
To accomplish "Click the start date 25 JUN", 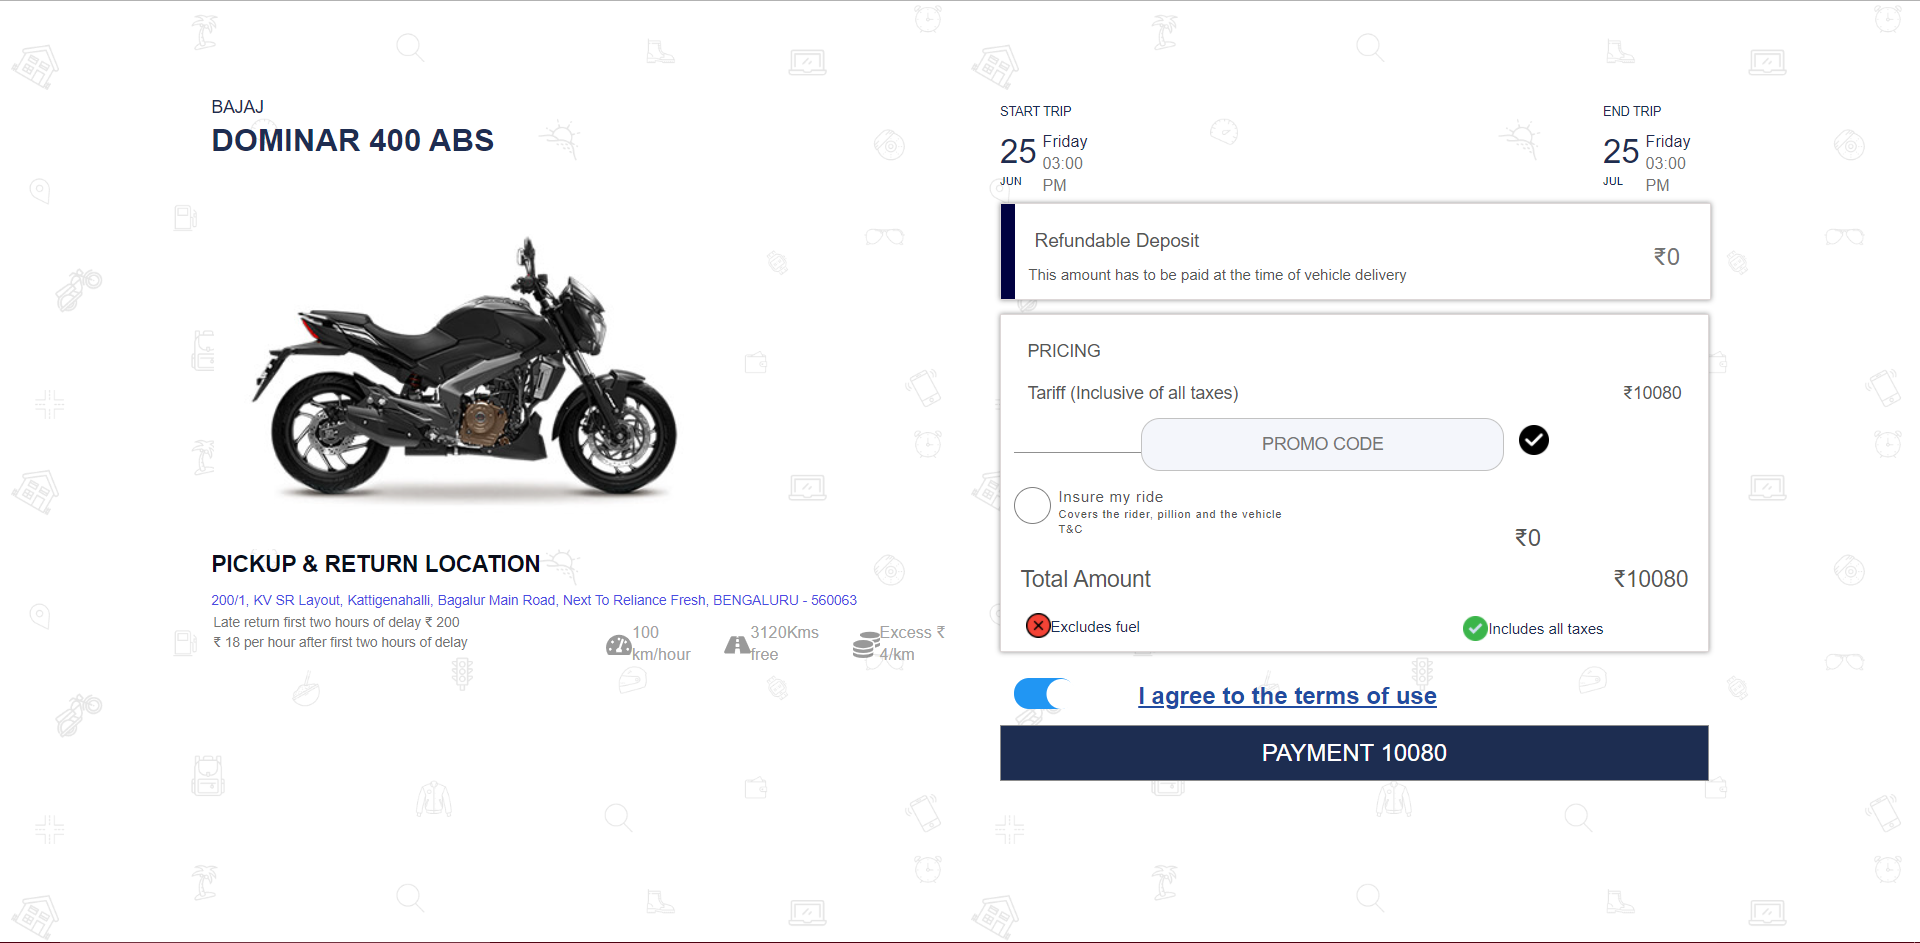I will tap(1018, 160).
